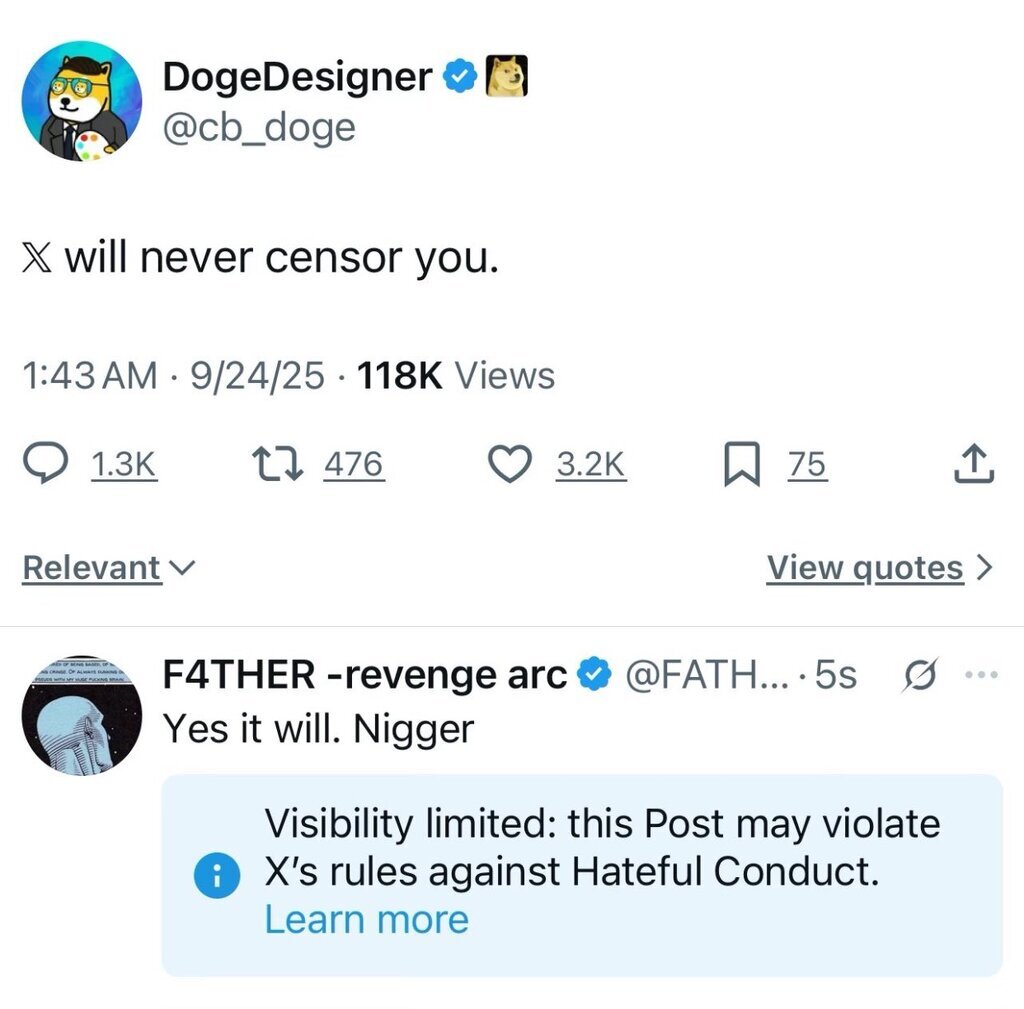The image size is (1024, 1009).
Task: Click the Doge affiliate badge icon
Action: pos(506,77)
